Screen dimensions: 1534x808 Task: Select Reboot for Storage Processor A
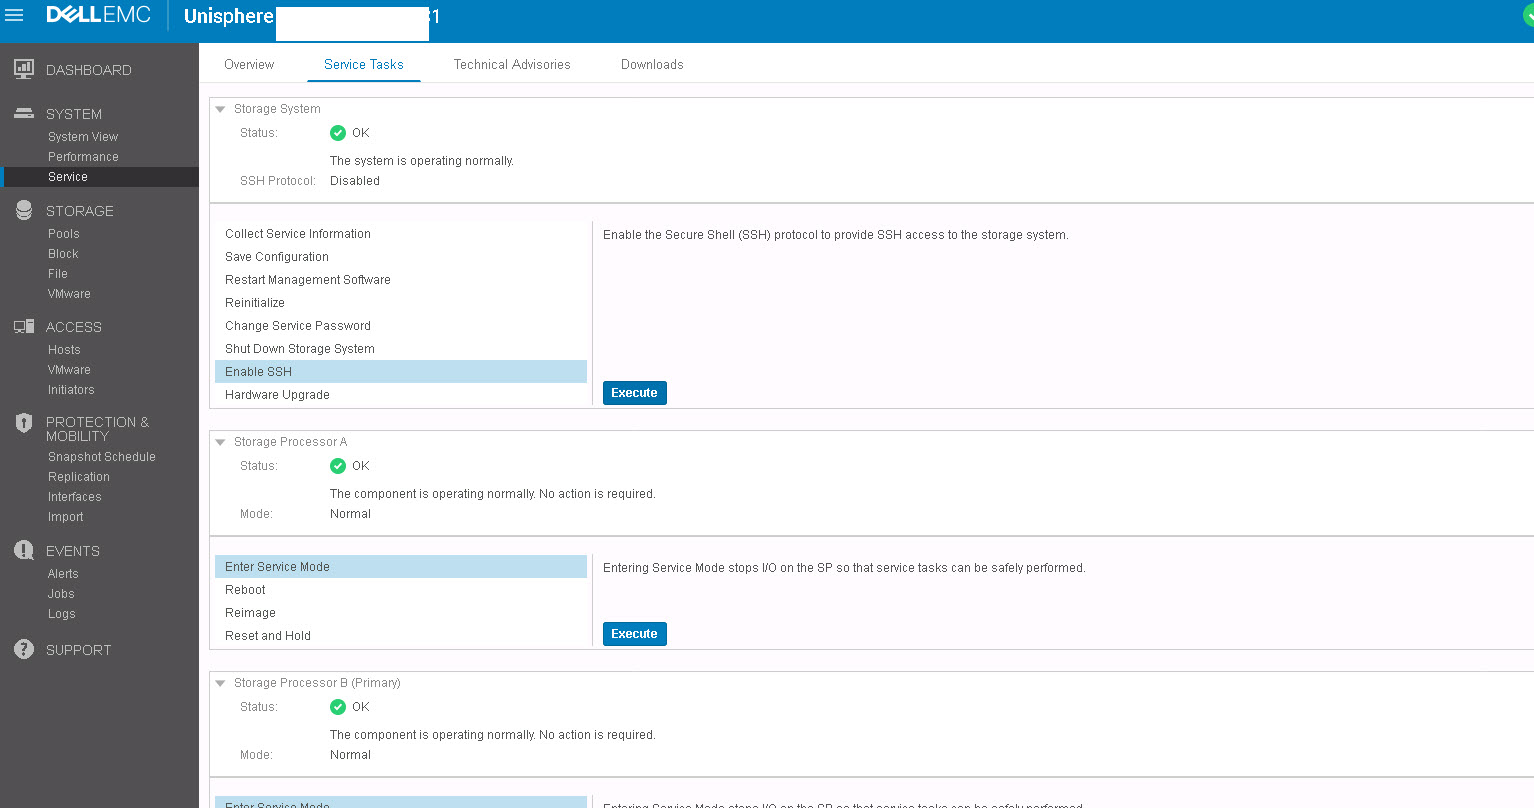[246, 590]
